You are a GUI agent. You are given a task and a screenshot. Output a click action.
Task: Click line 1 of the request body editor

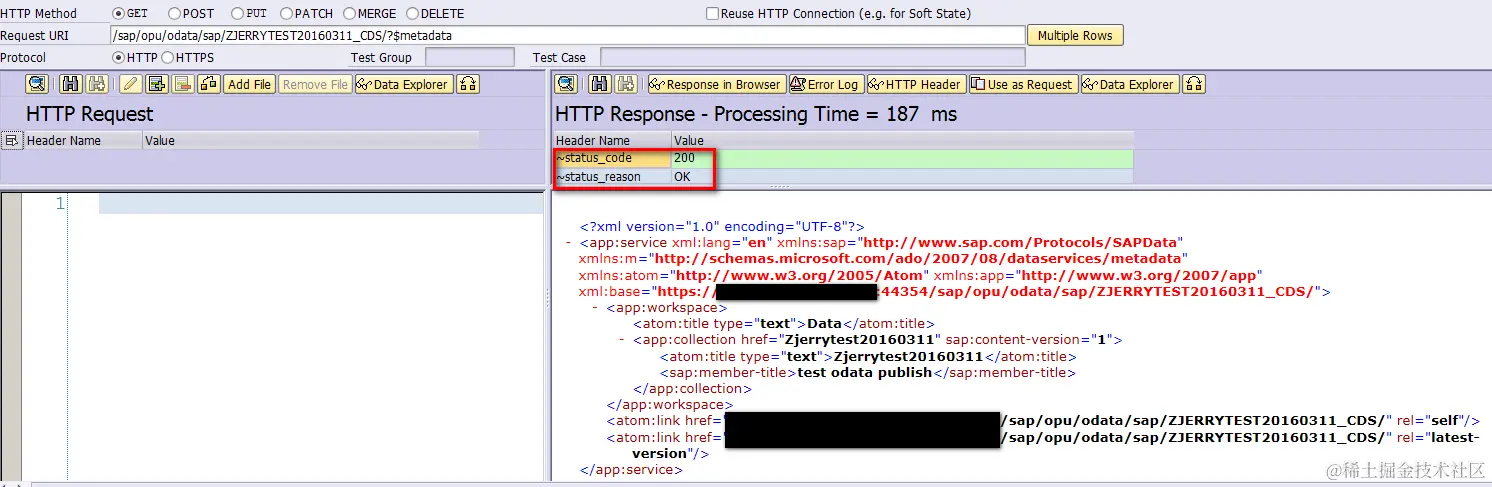[x=320, y=204]
